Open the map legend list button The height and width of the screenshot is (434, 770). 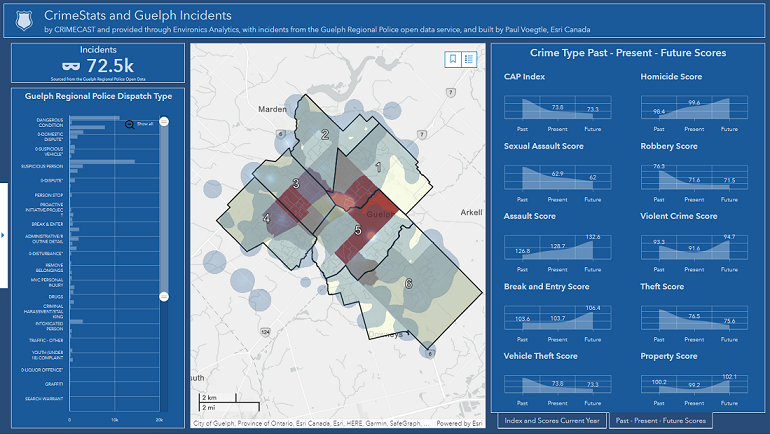[x=468, y=59]
